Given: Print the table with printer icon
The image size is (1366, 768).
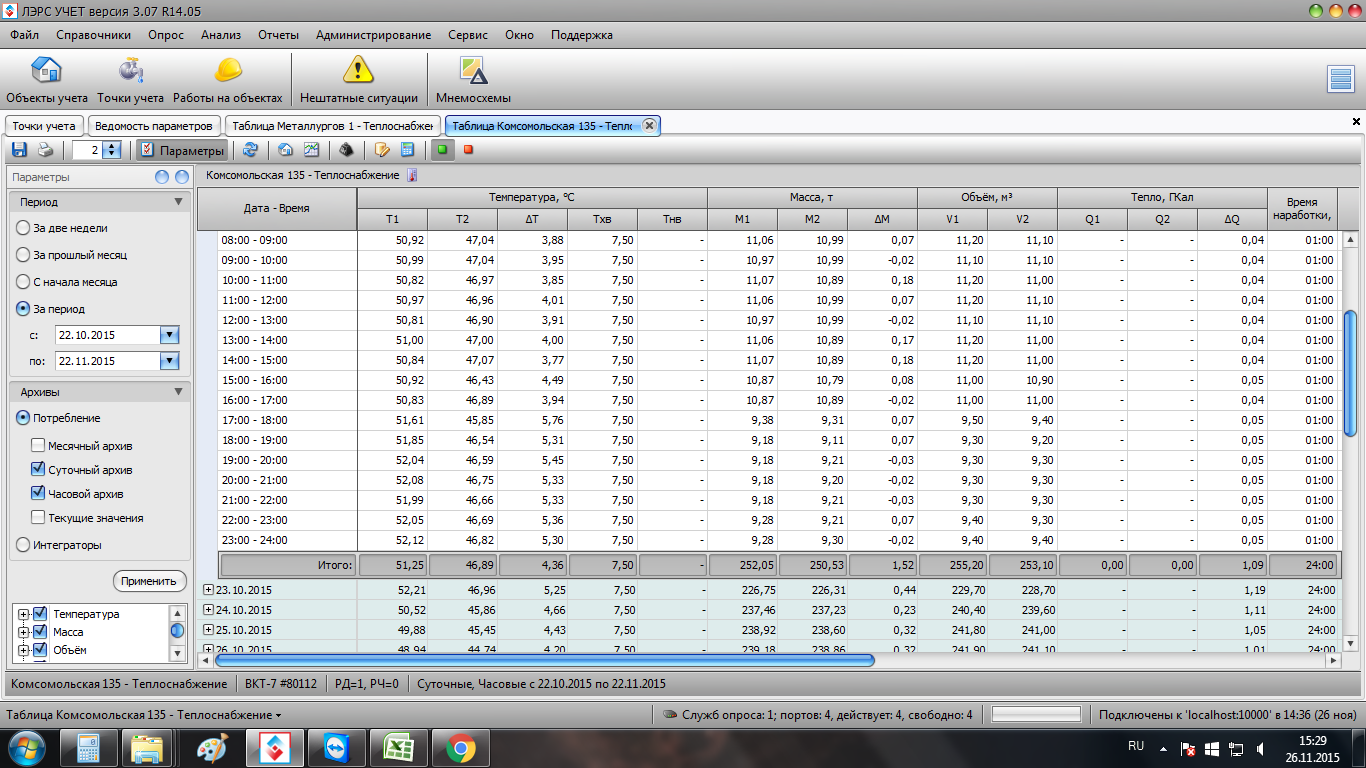Looking at the screenshot, I should coord(45,150).
